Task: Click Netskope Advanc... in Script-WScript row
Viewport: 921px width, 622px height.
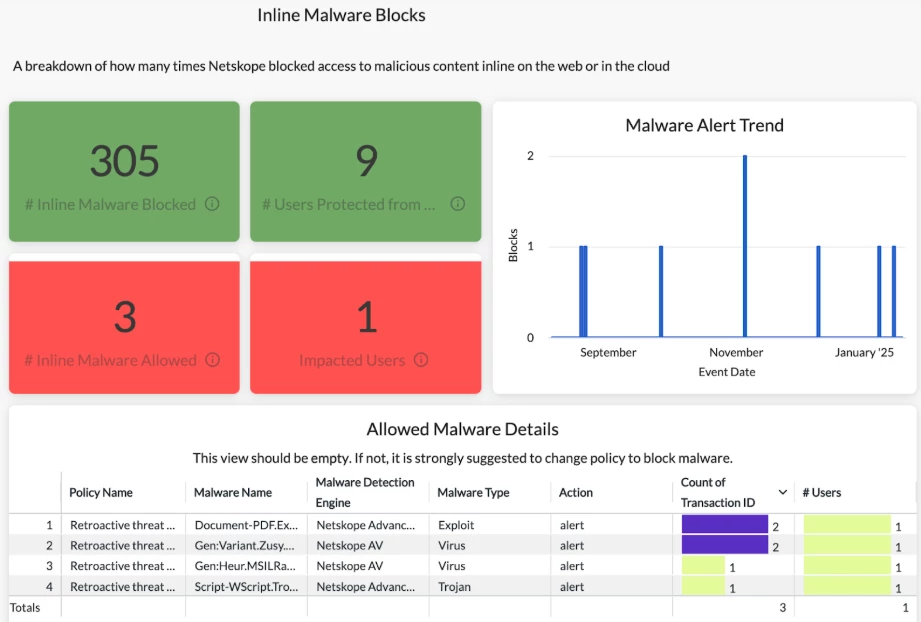Action: tap(365, 587)
